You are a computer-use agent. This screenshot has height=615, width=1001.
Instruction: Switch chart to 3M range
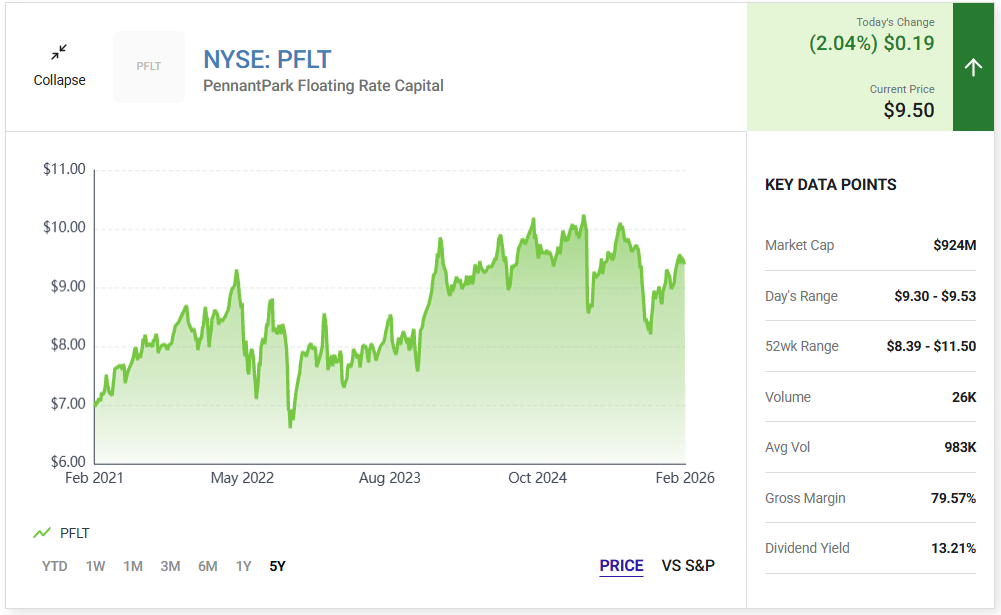[170, 566]
